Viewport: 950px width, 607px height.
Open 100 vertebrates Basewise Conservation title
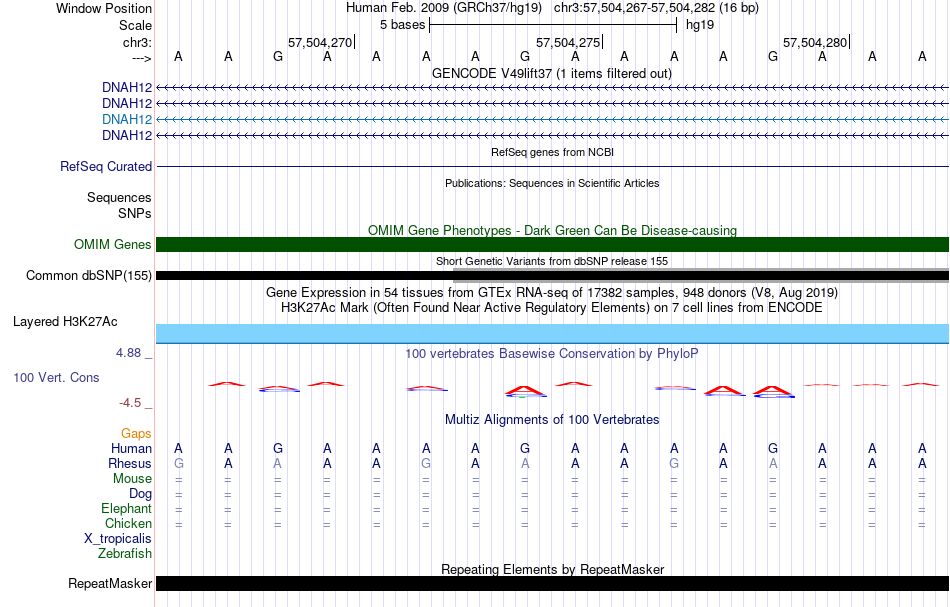[552, 353]
